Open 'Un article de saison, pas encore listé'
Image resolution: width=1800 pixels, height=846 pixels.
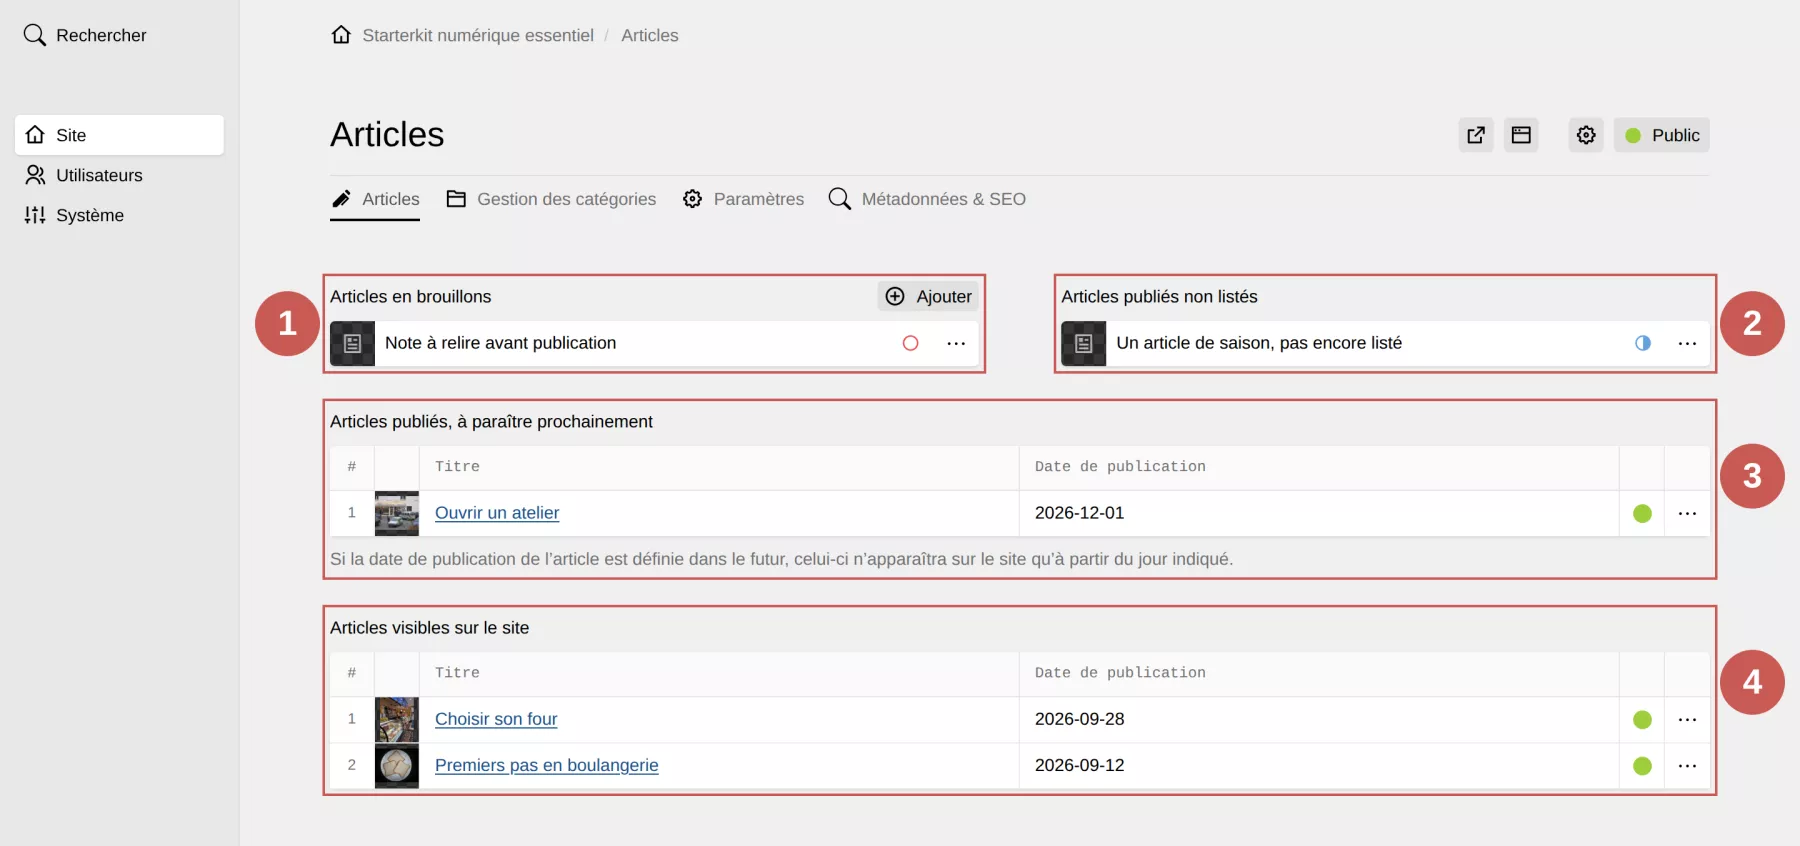point(1259,343)
